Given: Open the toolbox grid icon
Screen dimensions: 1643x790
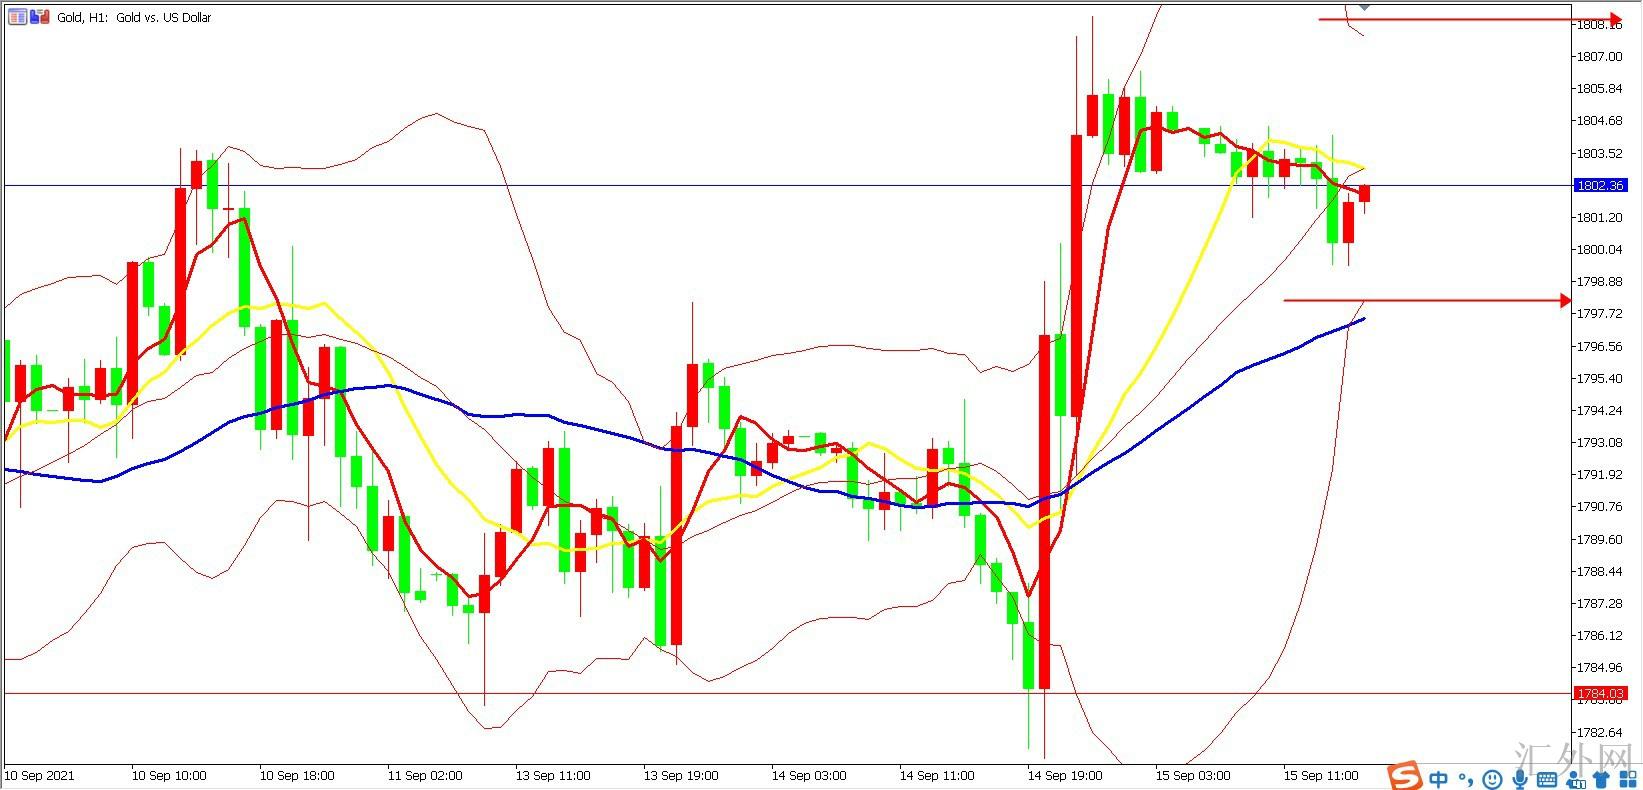Looking at the screenshot, I should pos(1627,779).
